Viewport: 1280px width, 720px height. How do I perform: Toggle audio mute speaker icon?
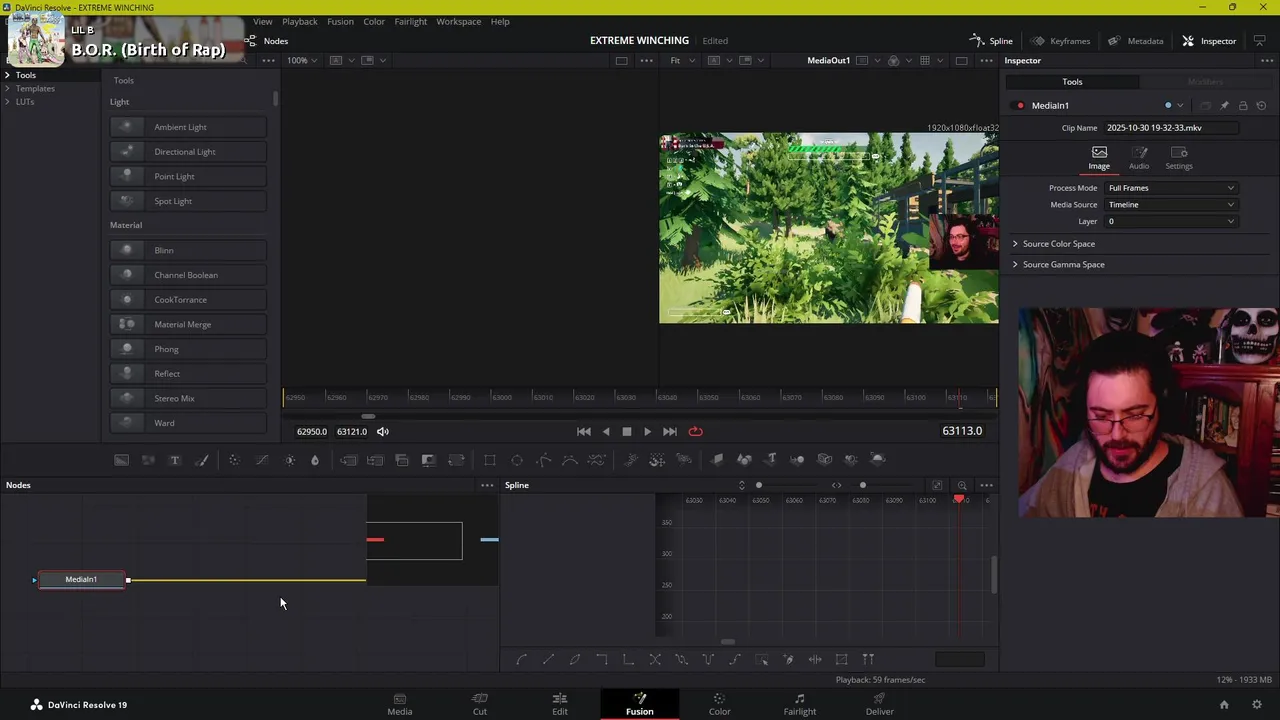click(x=383, y=432)
